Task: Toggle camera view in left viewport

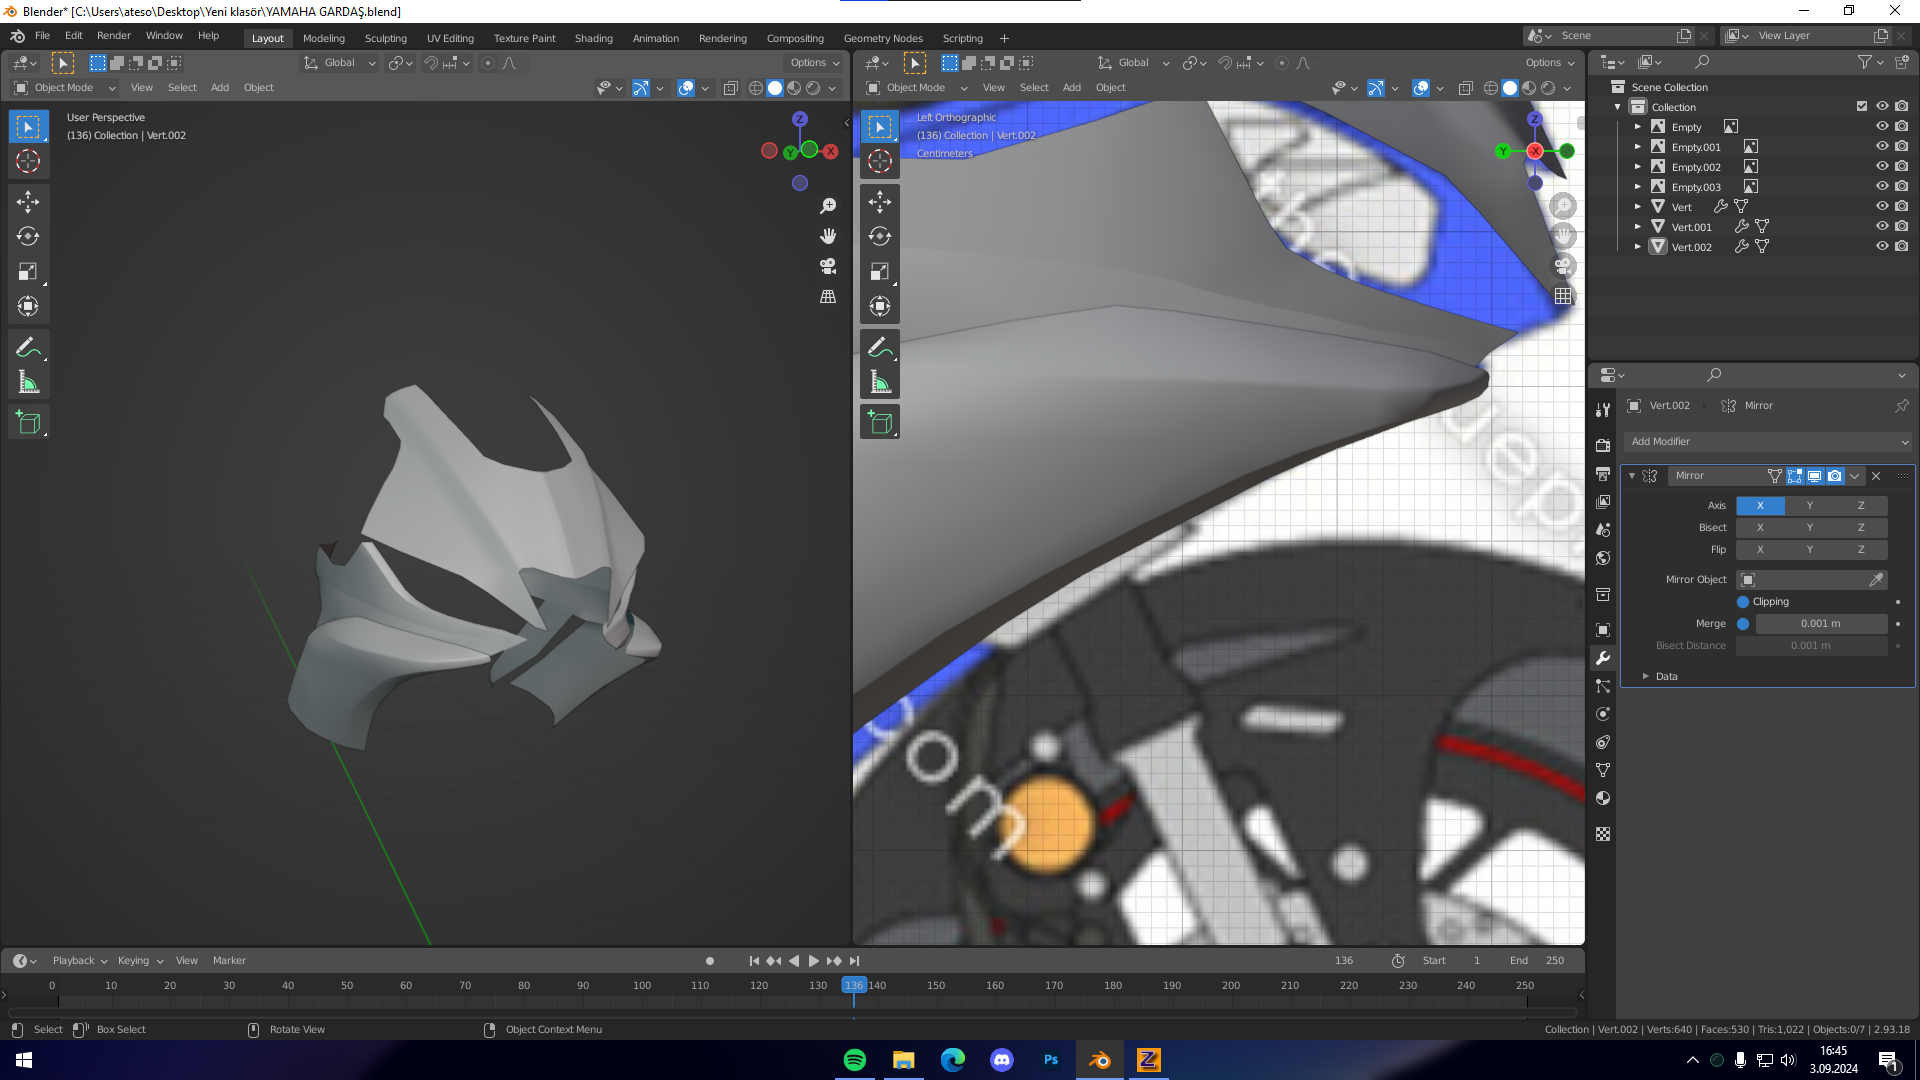Action: [x=828, y=266]
